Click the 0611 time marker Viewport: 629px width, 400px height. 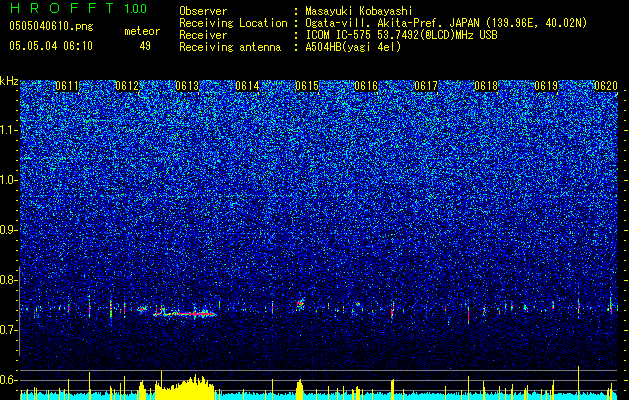[x=67, y=86]
